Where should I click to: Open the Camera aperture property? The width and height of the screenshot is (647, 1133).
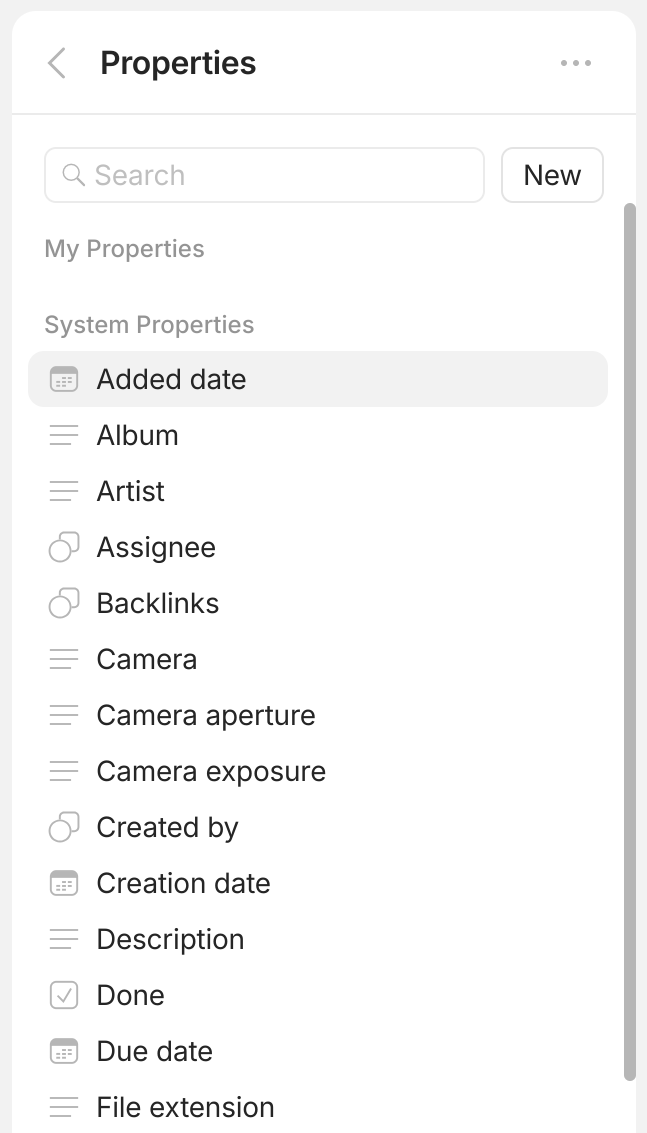[x=206, y=716]
